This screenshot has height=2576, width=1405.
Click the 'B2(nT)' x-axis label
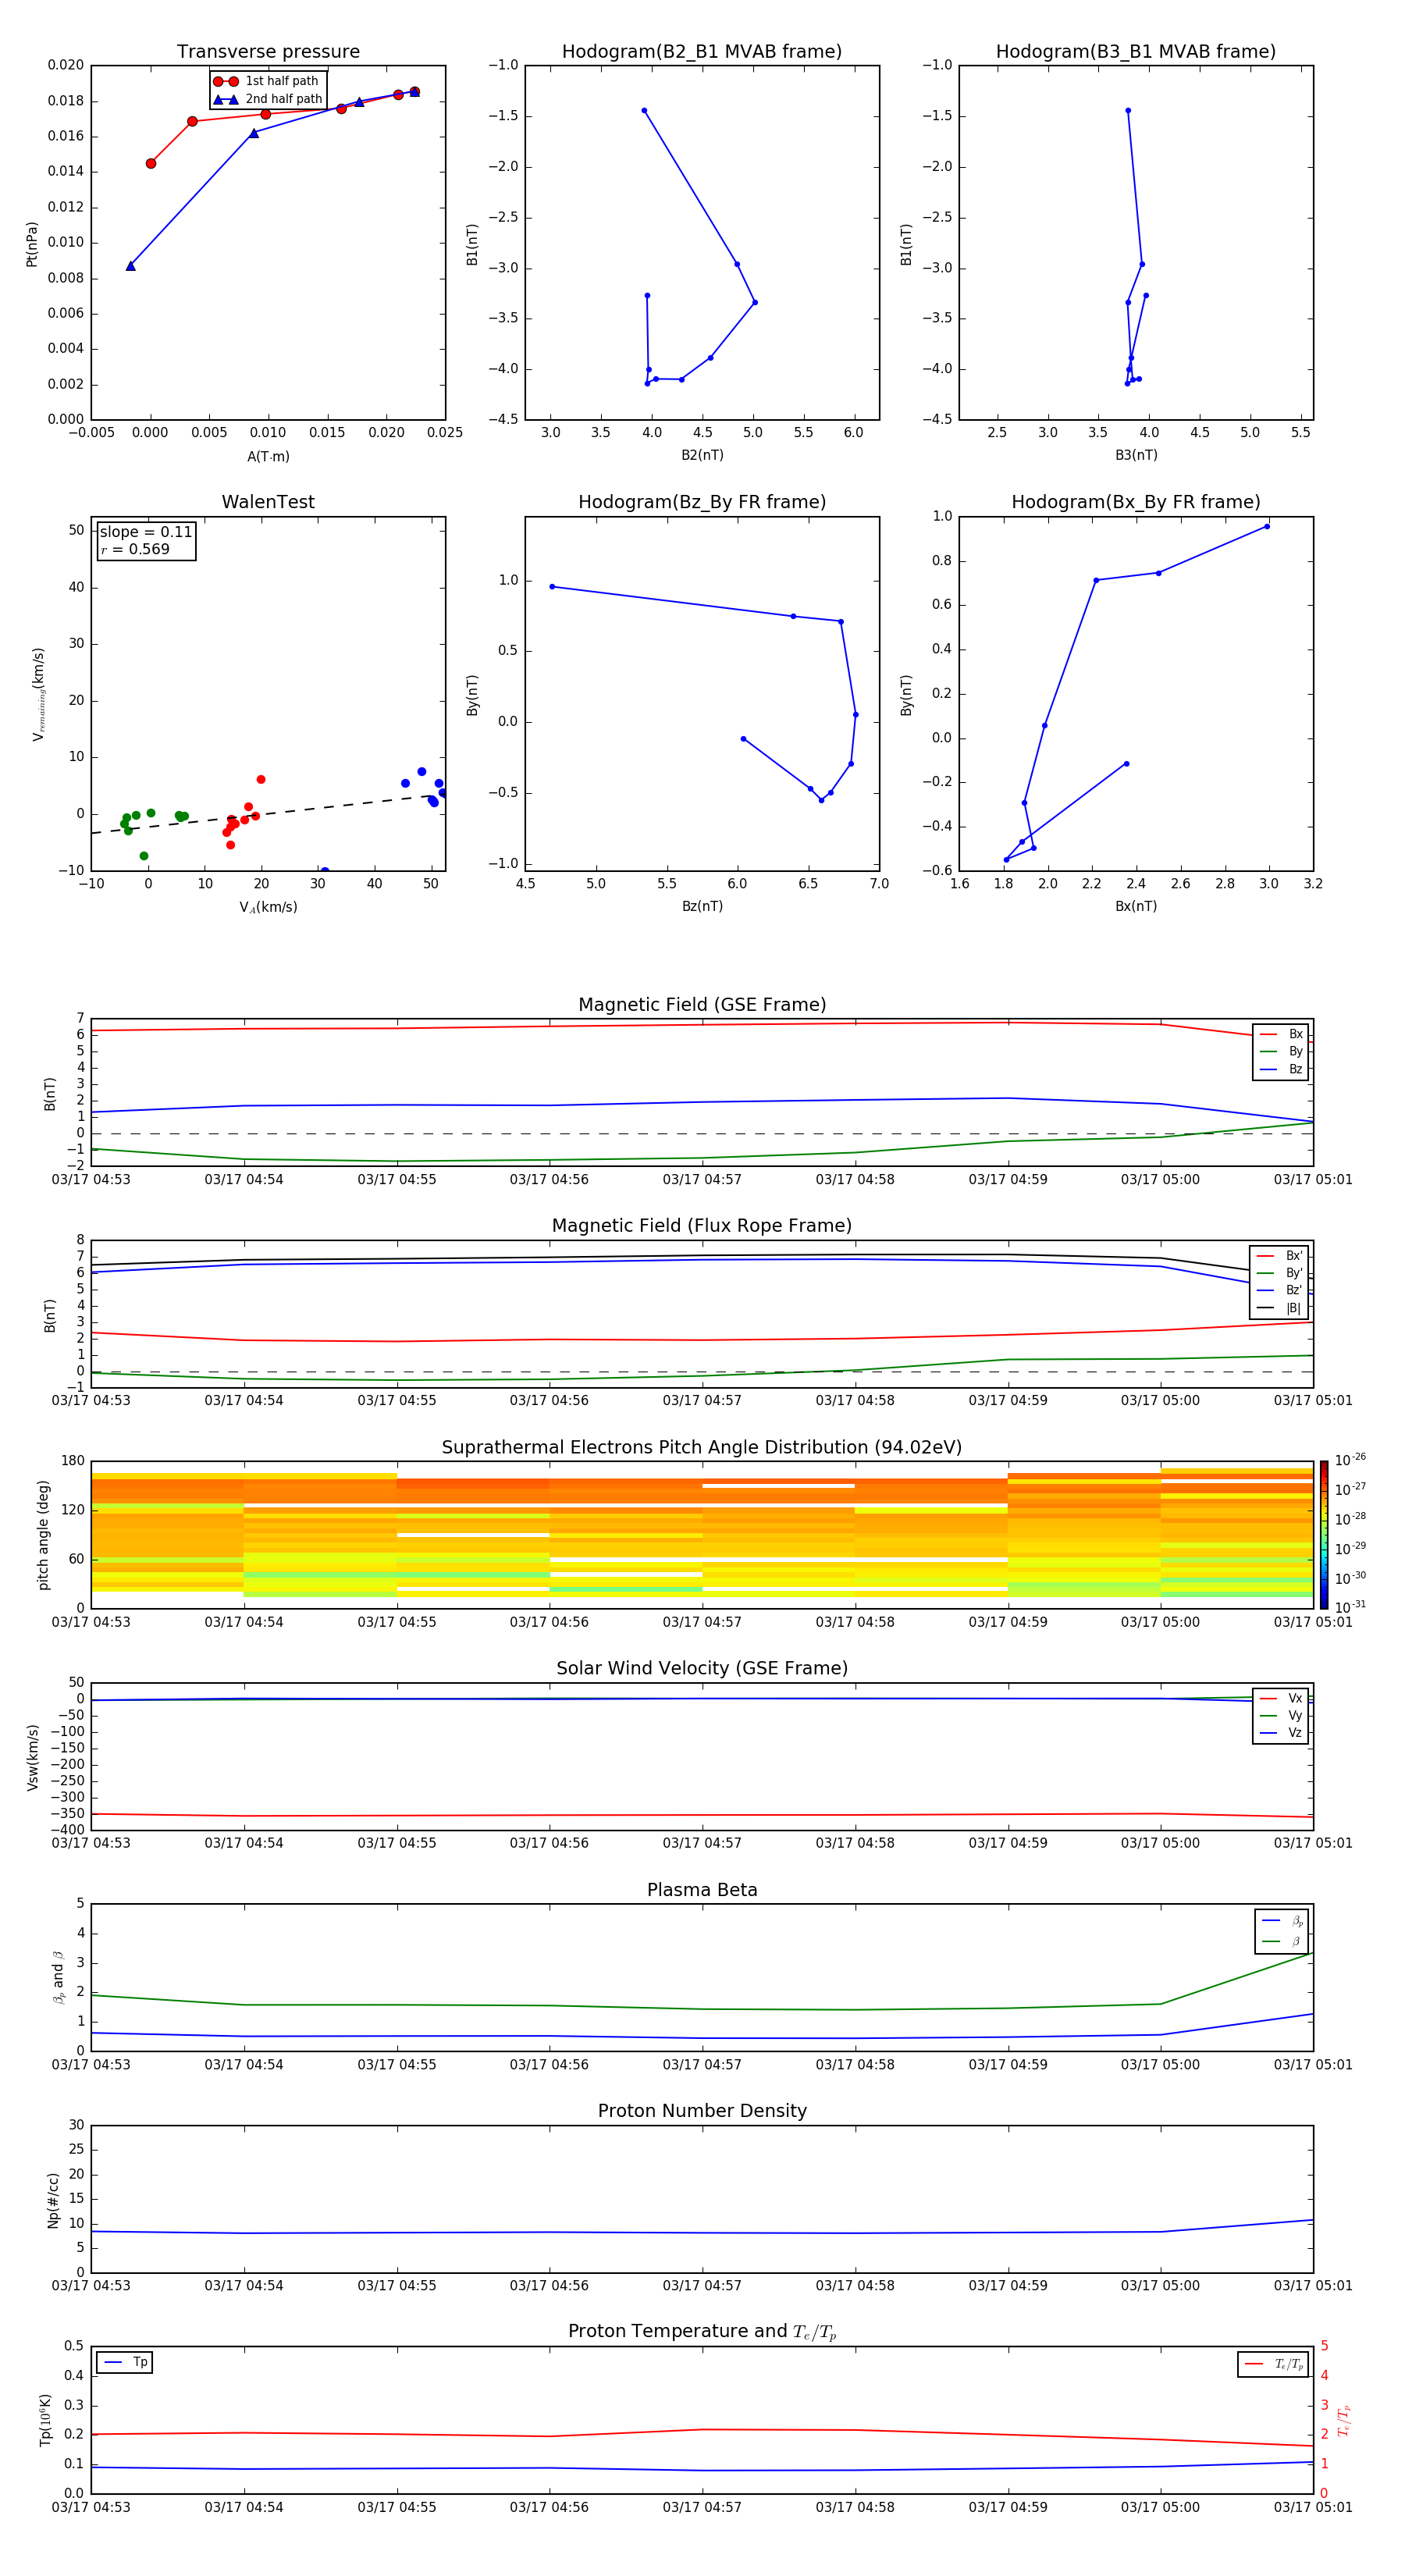[702, 455]
